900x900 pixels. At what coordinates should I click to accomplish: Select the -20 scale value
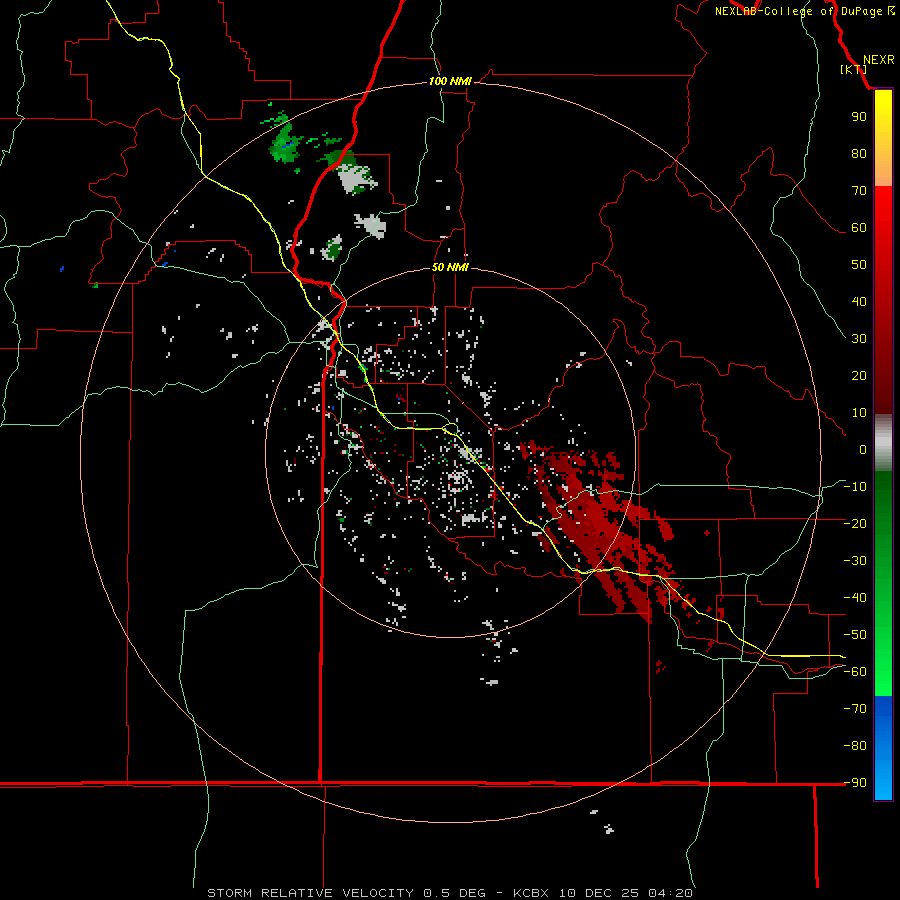[855, 524]
